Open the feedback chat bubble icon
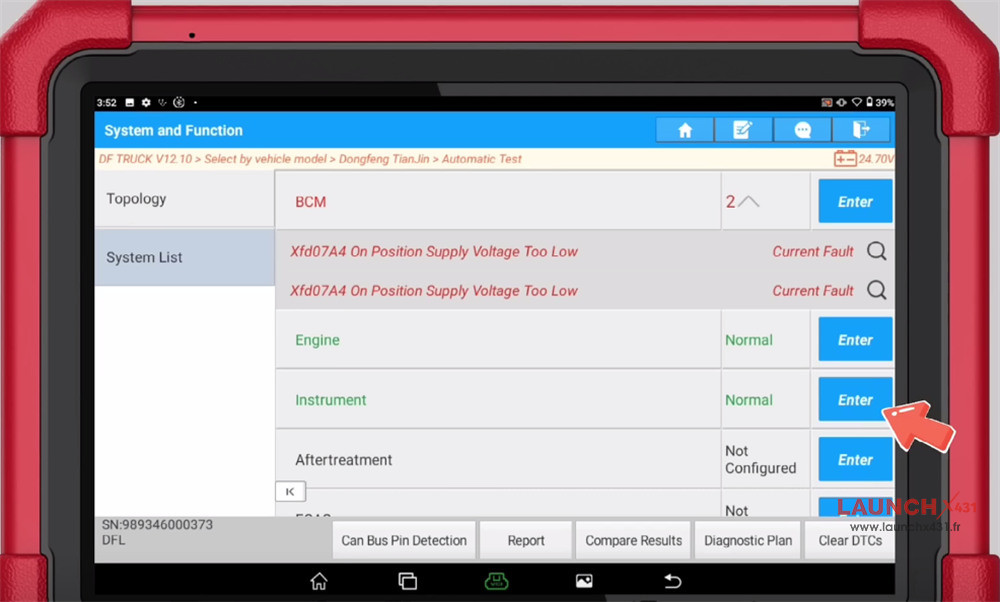1000x602 pixels. 802,130
